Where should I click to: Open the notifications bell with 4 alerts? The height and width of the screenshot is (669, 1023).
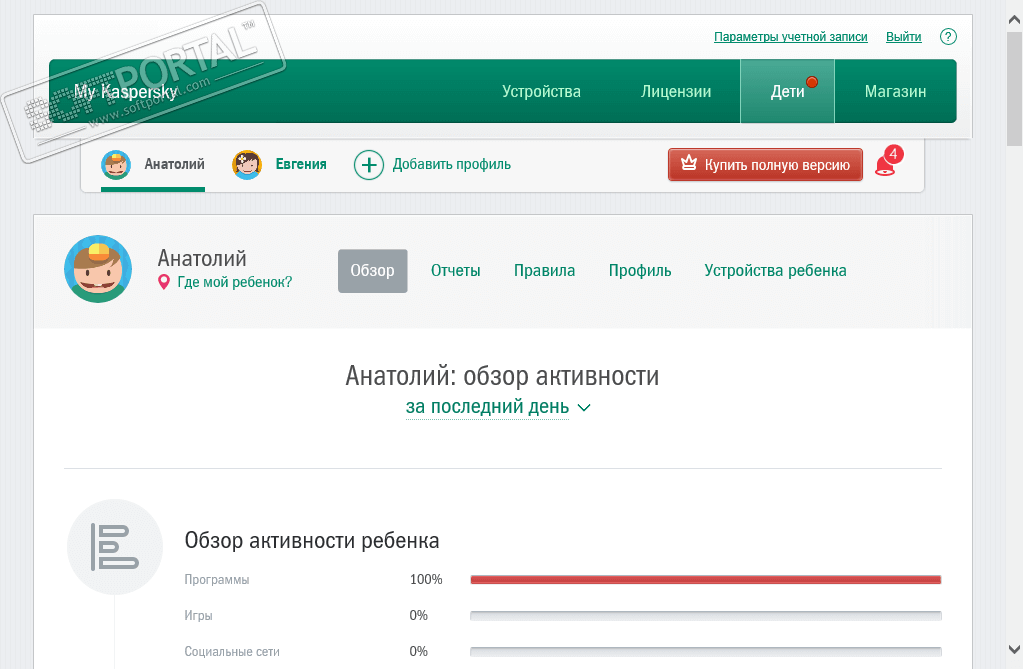click(x=889, y=161)
